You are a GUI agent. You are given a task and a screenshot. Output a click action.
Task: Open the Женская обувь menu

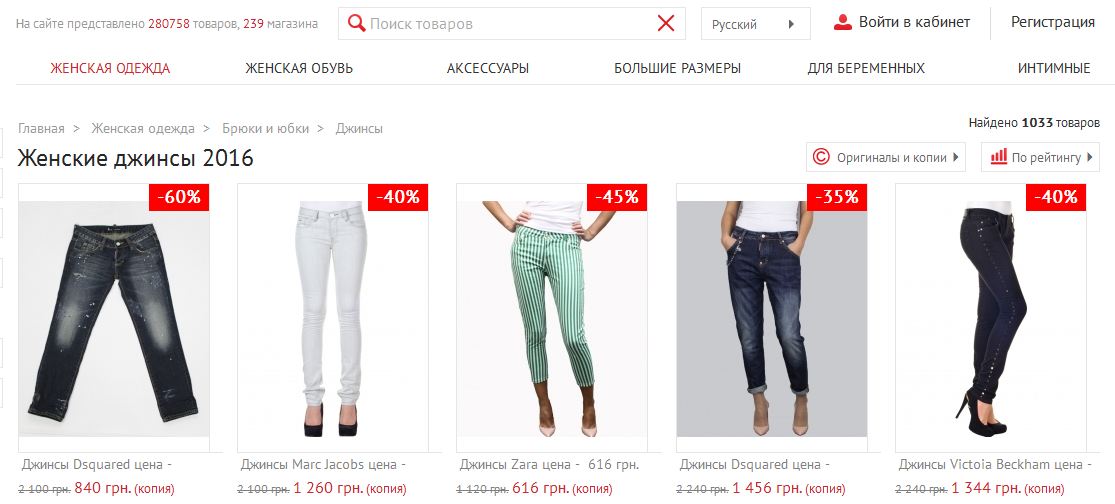[299, 69]
